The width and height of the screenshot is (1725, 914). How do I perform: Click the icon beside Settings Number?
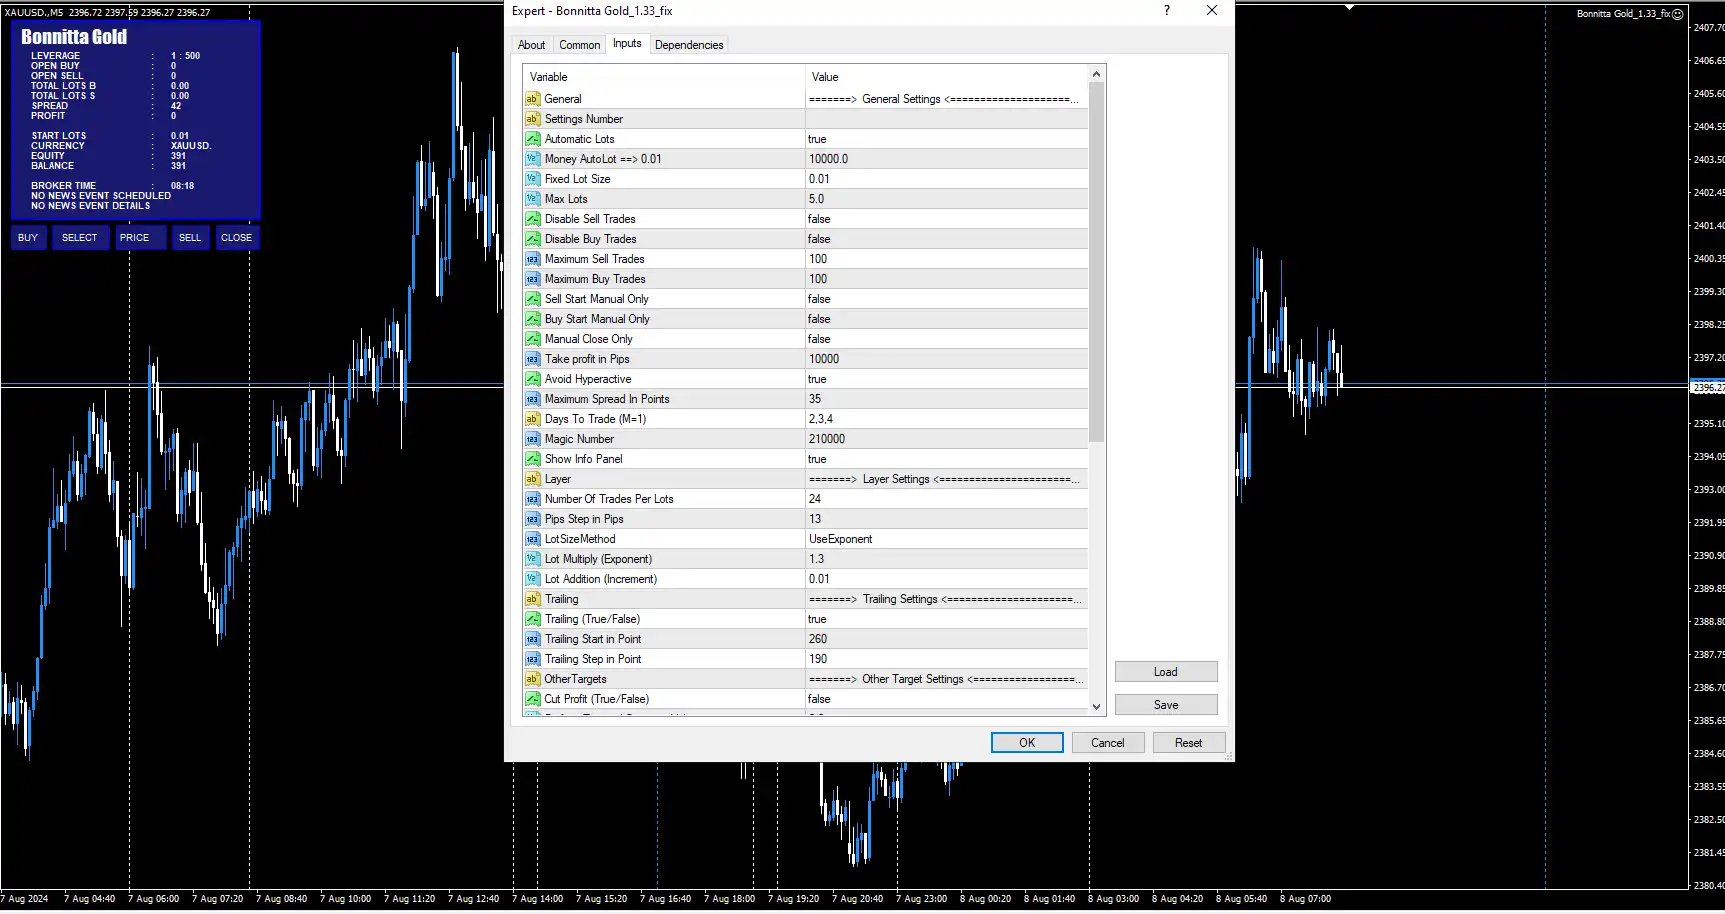pyautogui.click(x=533, y=119)
